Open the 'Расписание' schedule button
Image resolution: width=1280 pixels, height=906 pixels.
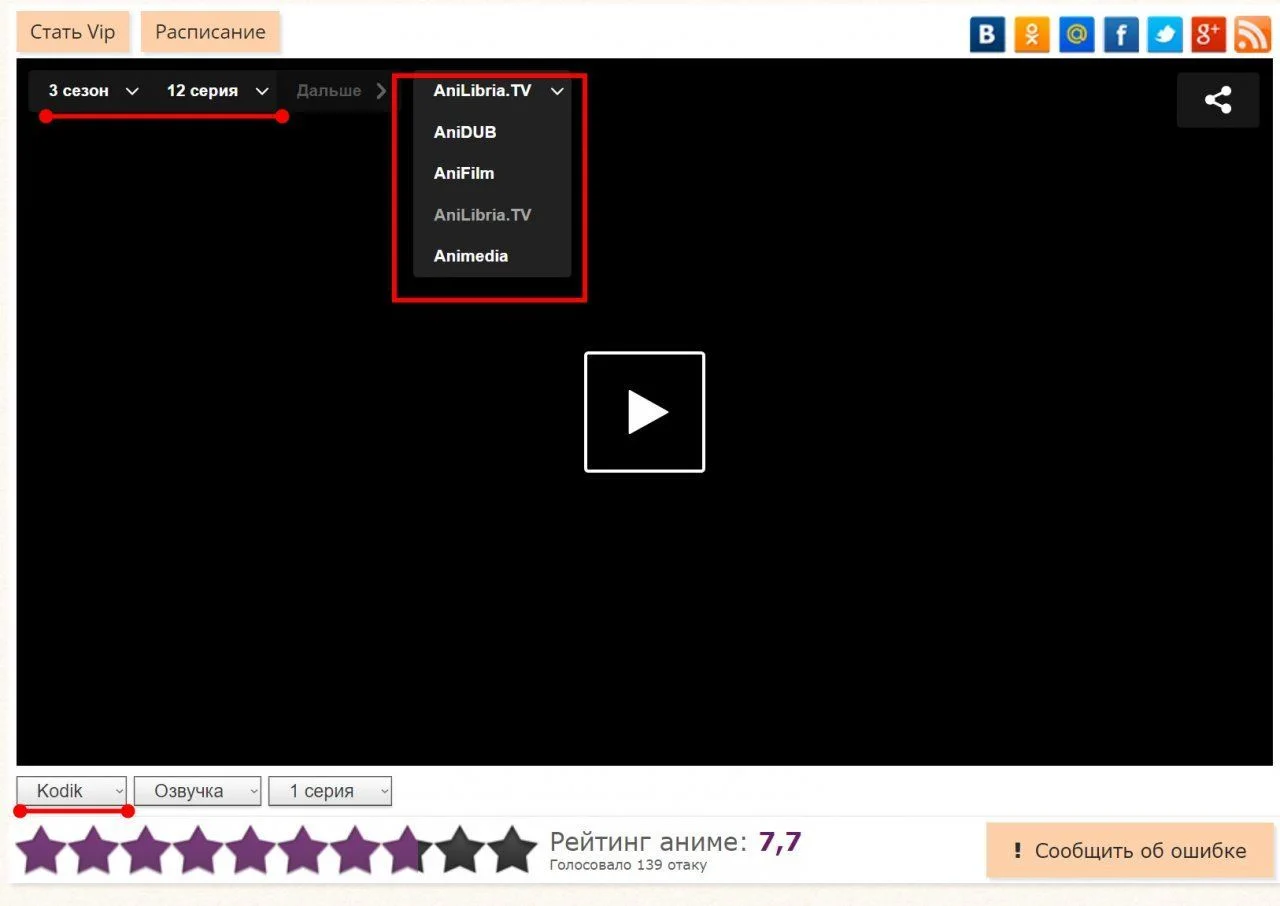pos(210,32)
